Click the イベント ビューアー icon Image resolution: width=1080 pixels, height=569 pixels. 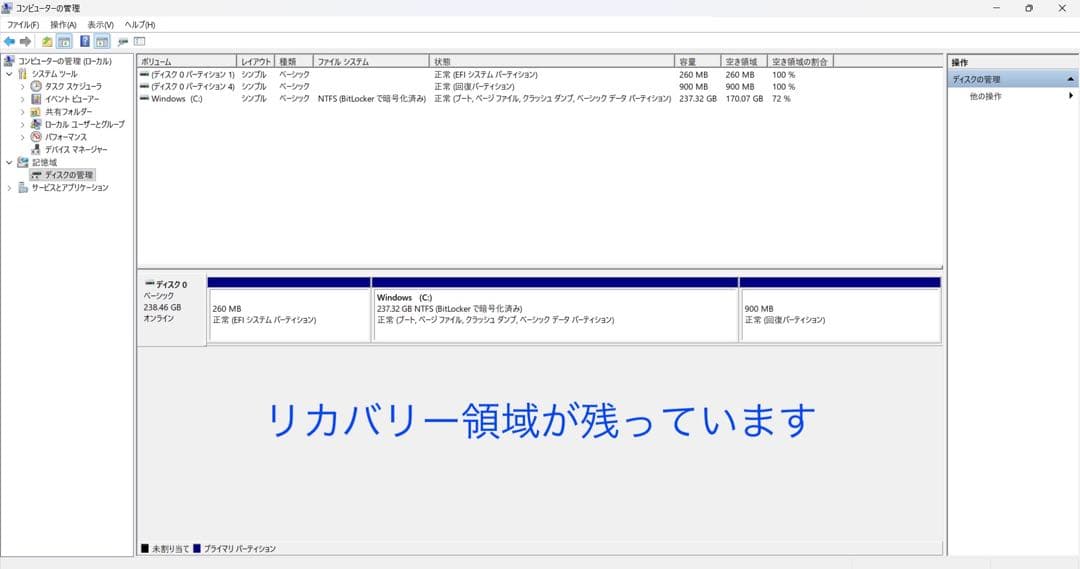(x=36, y=99)
